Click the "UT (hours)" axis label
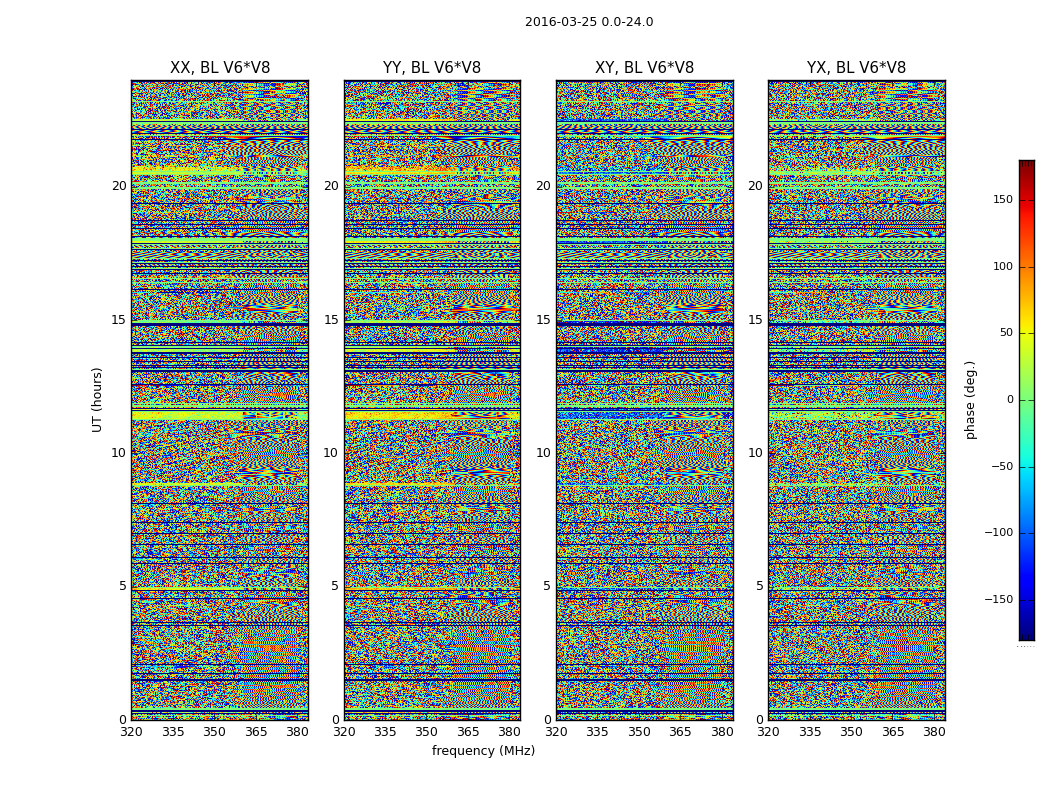Screen dimensions: 1050x800 (x=98, y=400)
